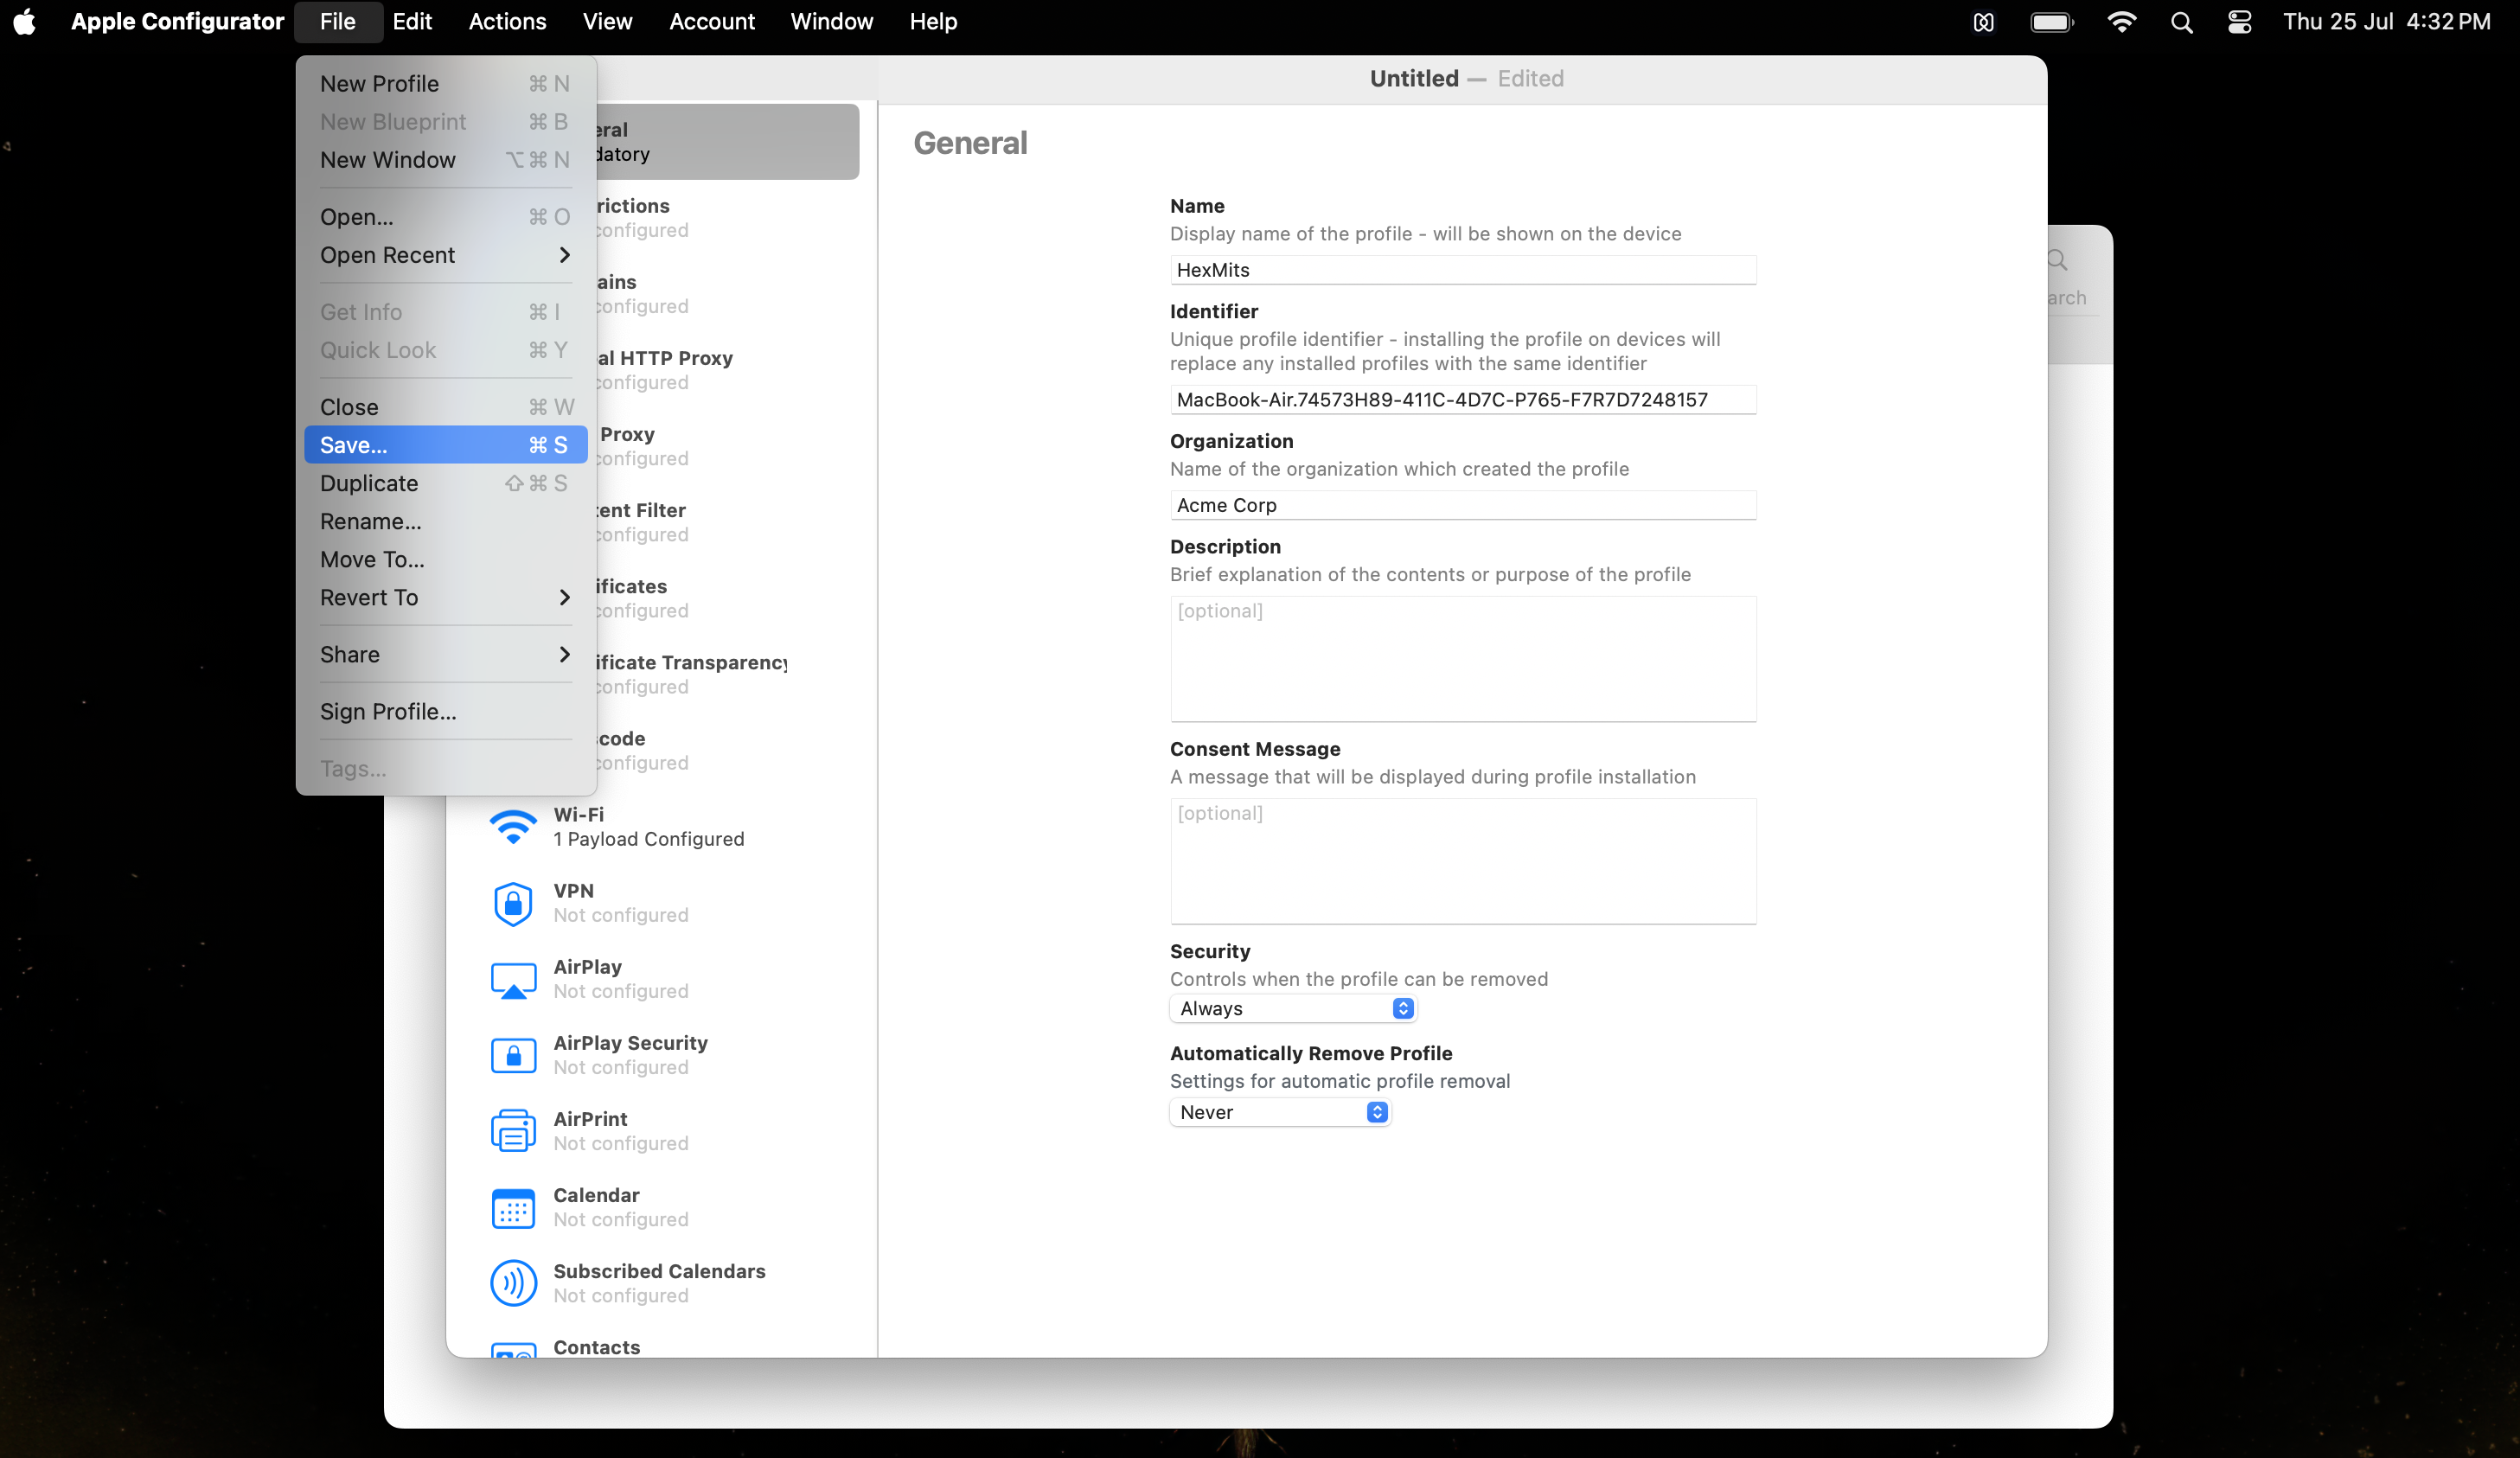
Task: Click the battery status icon
Action: [x=2052, y=22]
